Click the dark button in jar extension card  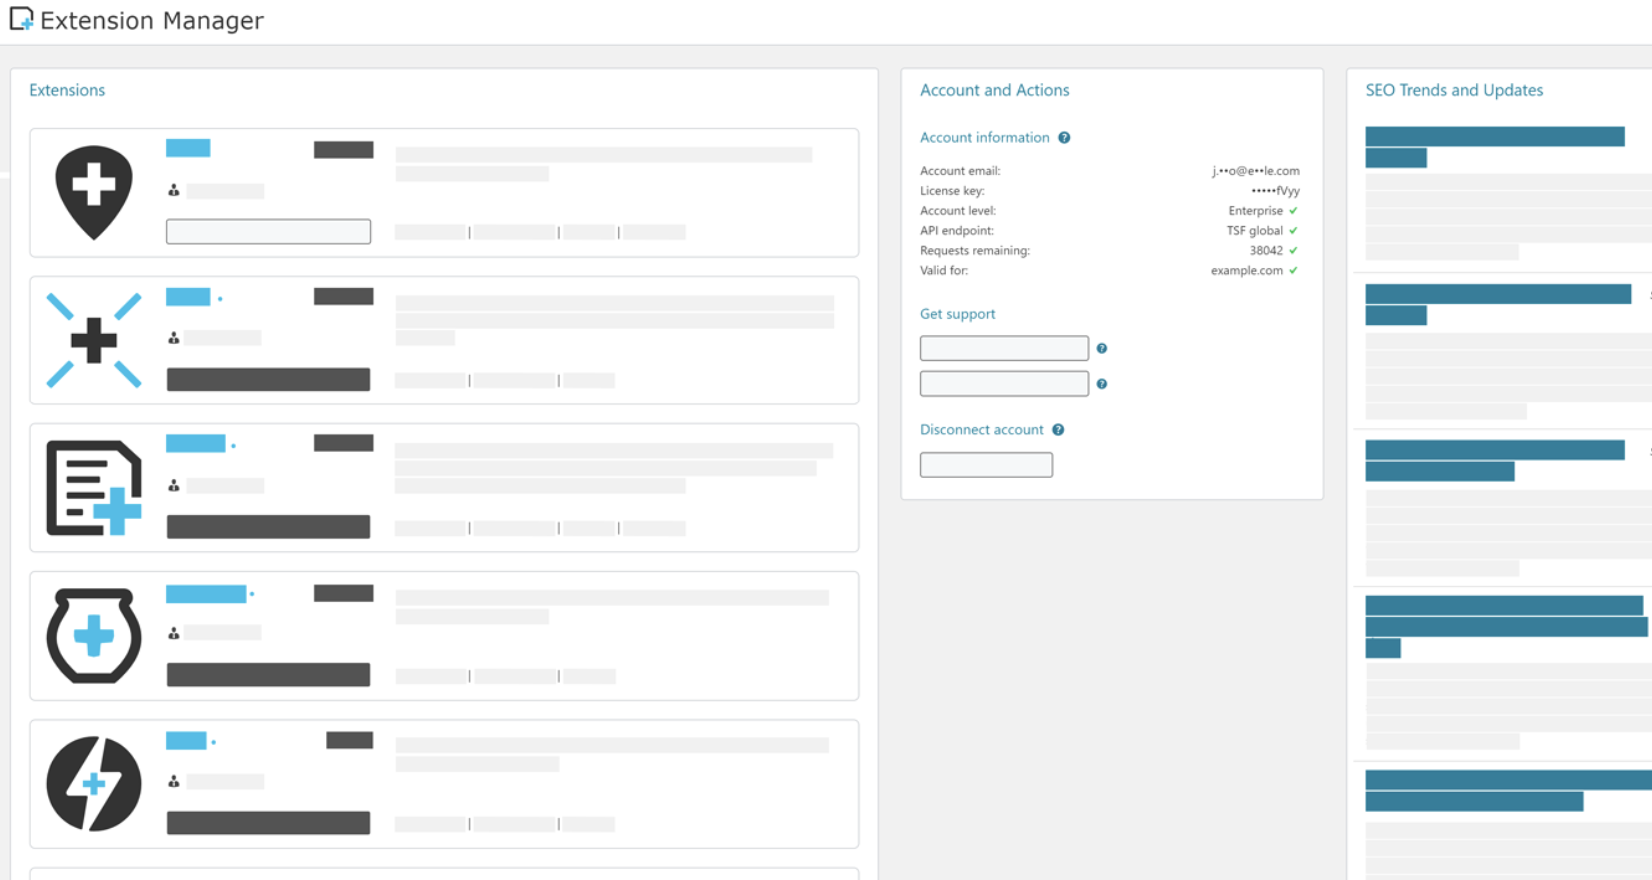[x=268, y=675]
